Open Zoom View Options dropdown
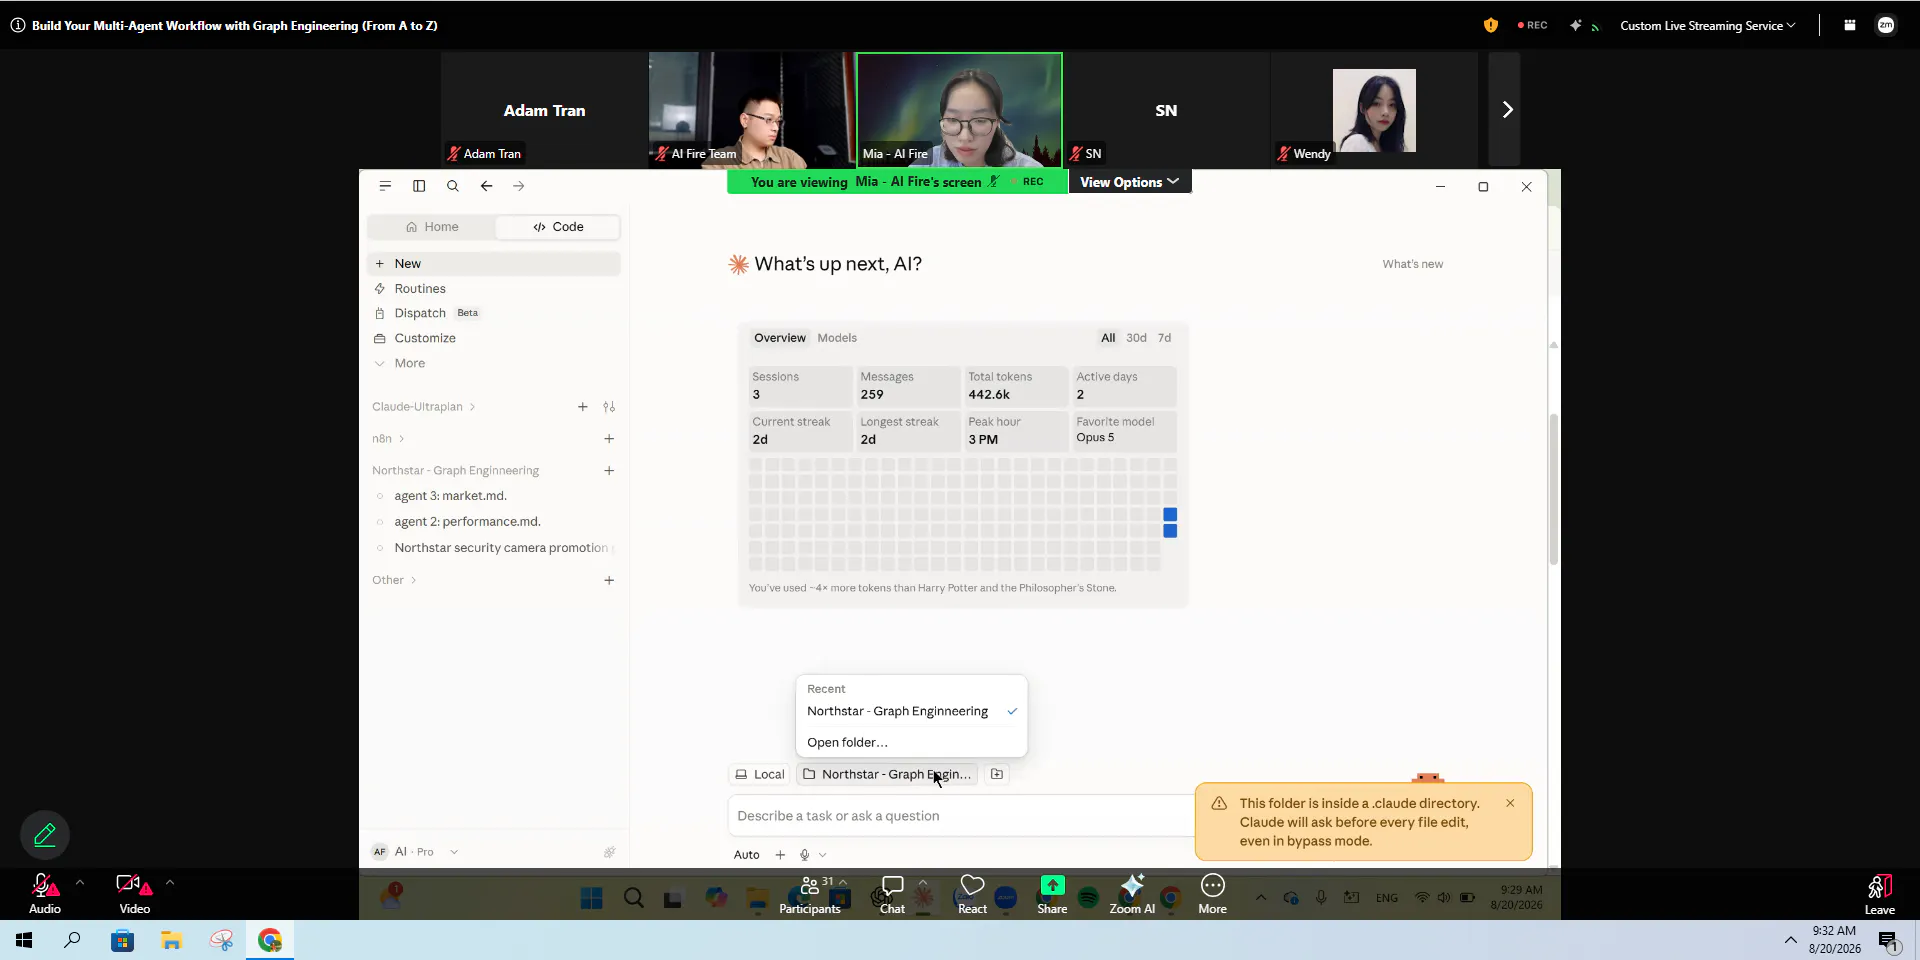Screen dimensions: 1920x960 pyautogui.click(x=1129, y=182)
